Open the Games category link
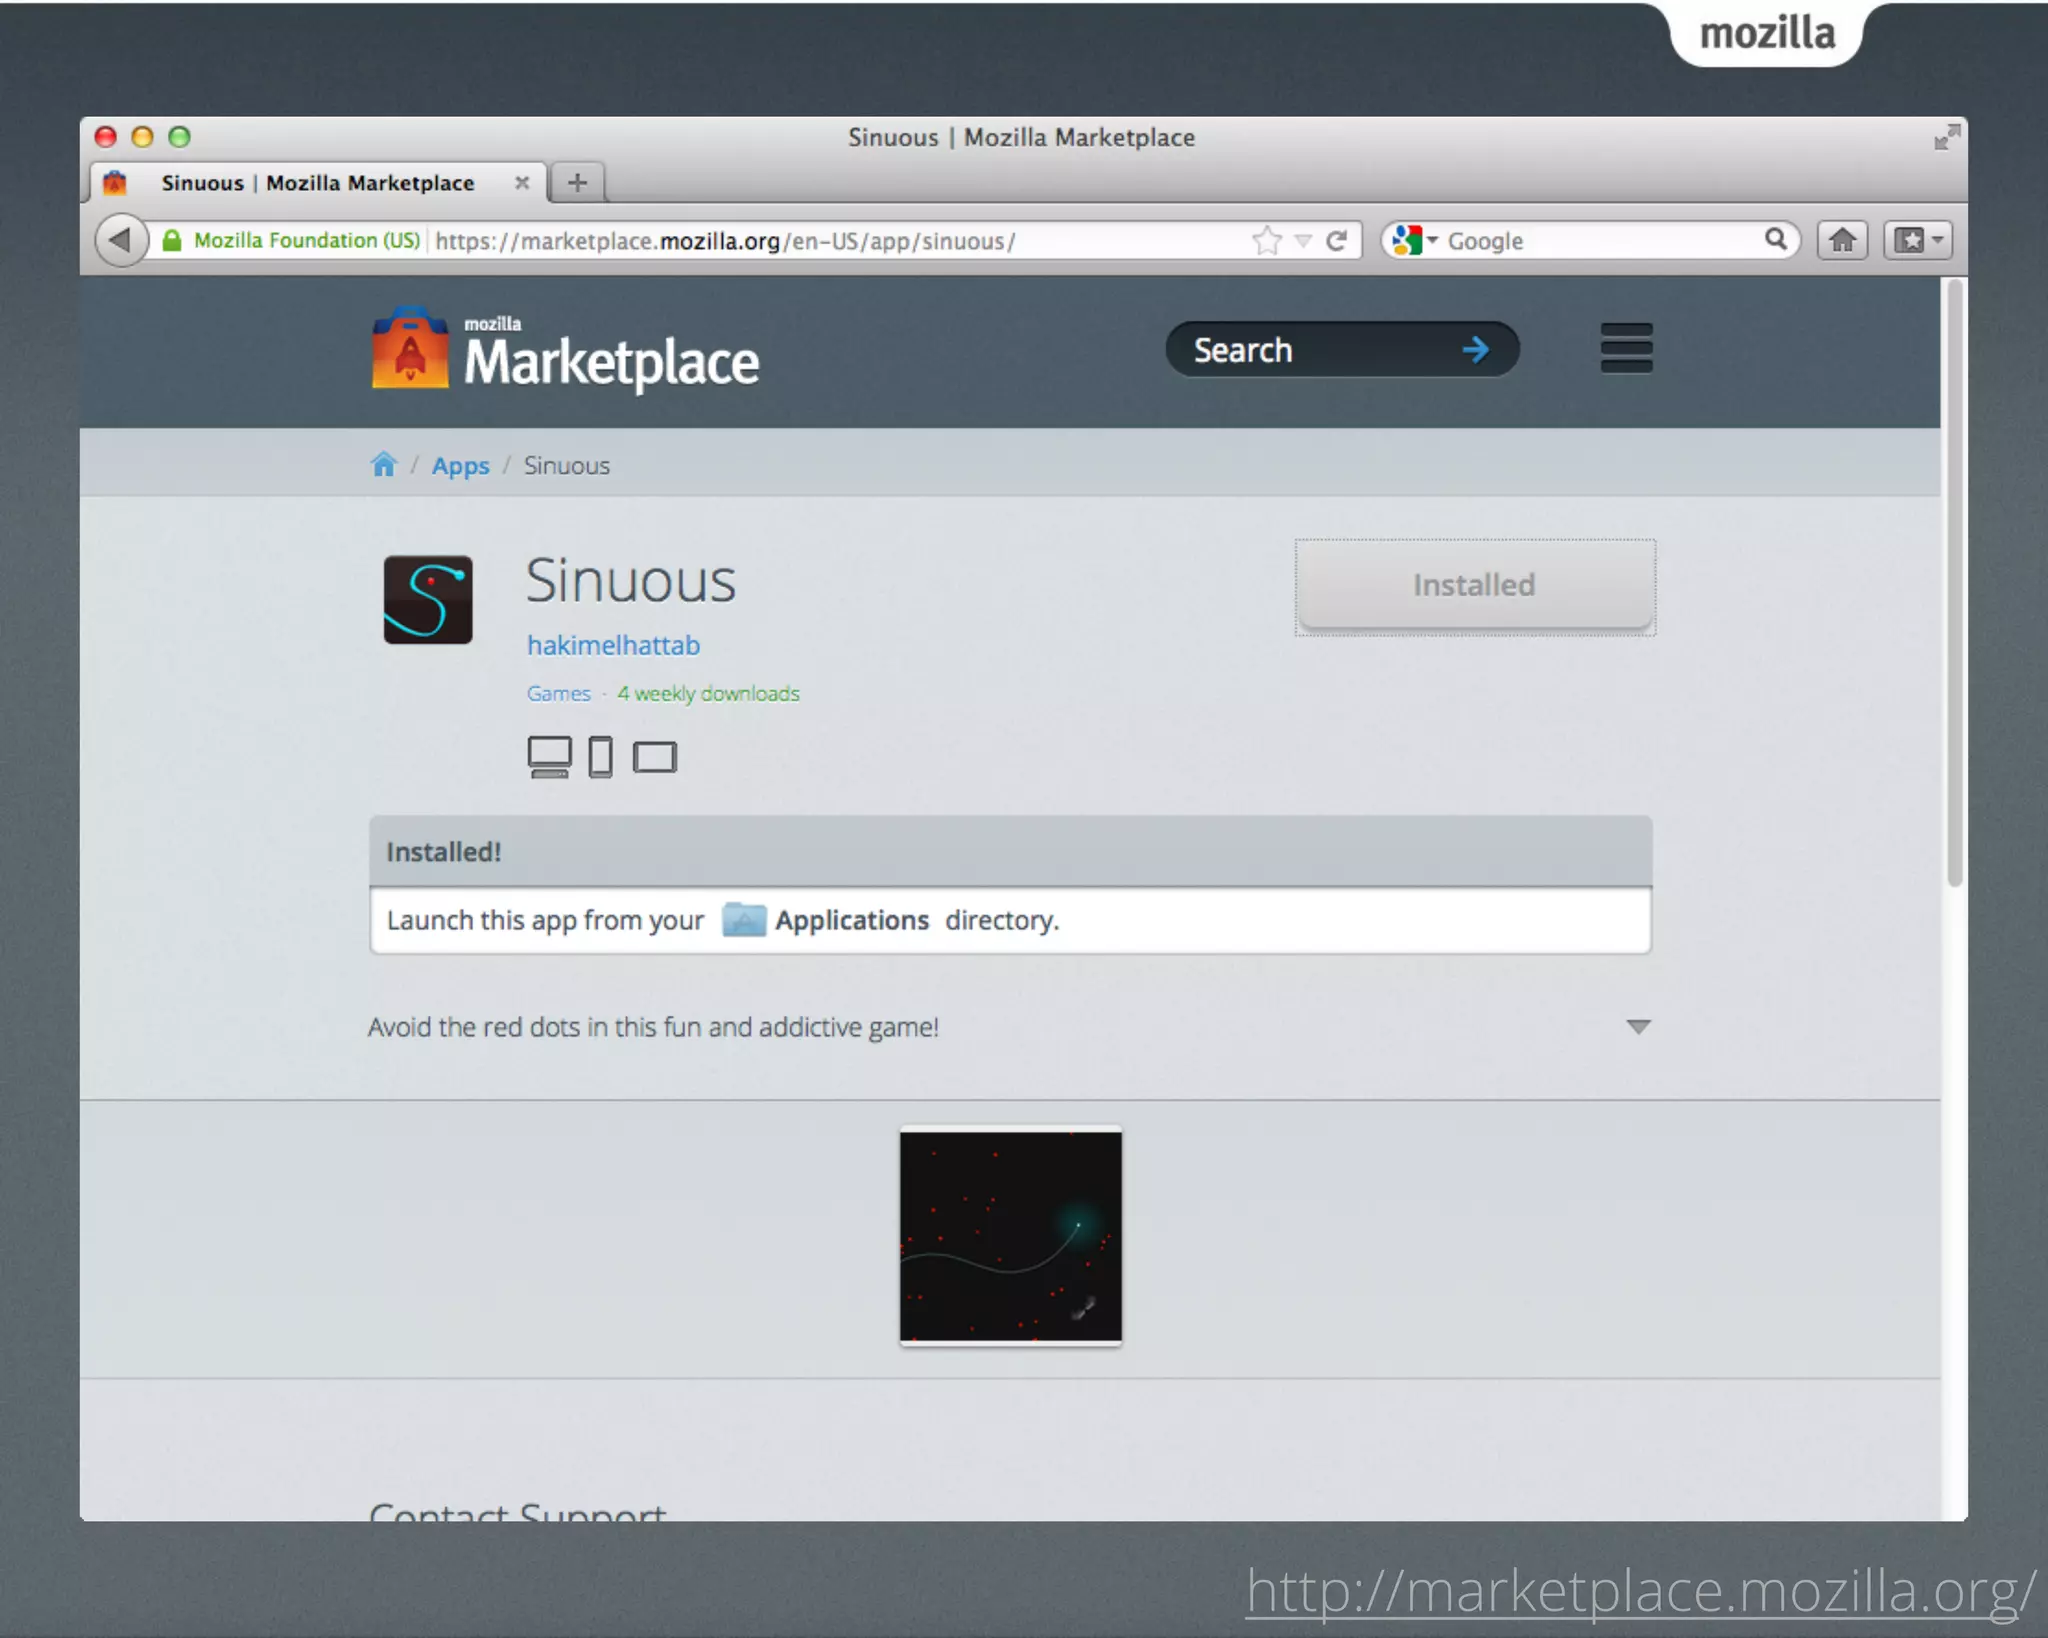This screenshot has height=1638, width=2048. [558, 693]
